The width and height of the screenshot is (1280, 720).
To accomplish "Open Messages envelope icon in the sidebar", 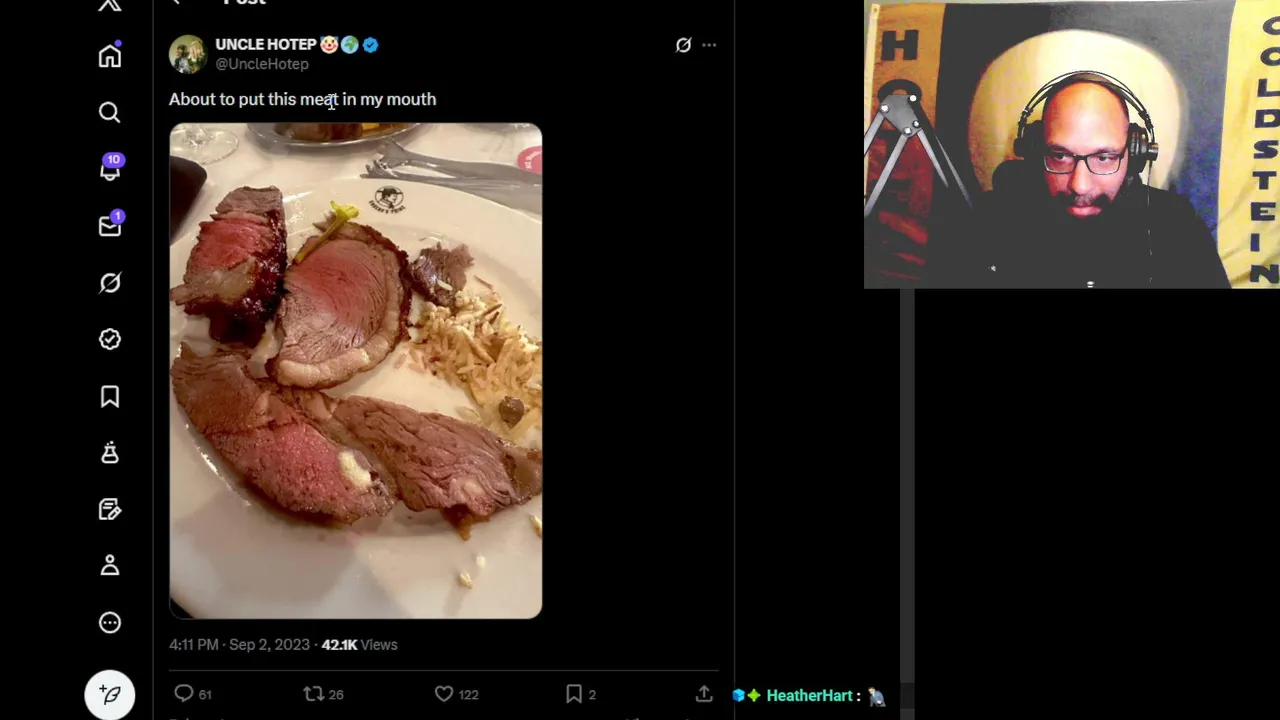I will click(x=110, y=226).
